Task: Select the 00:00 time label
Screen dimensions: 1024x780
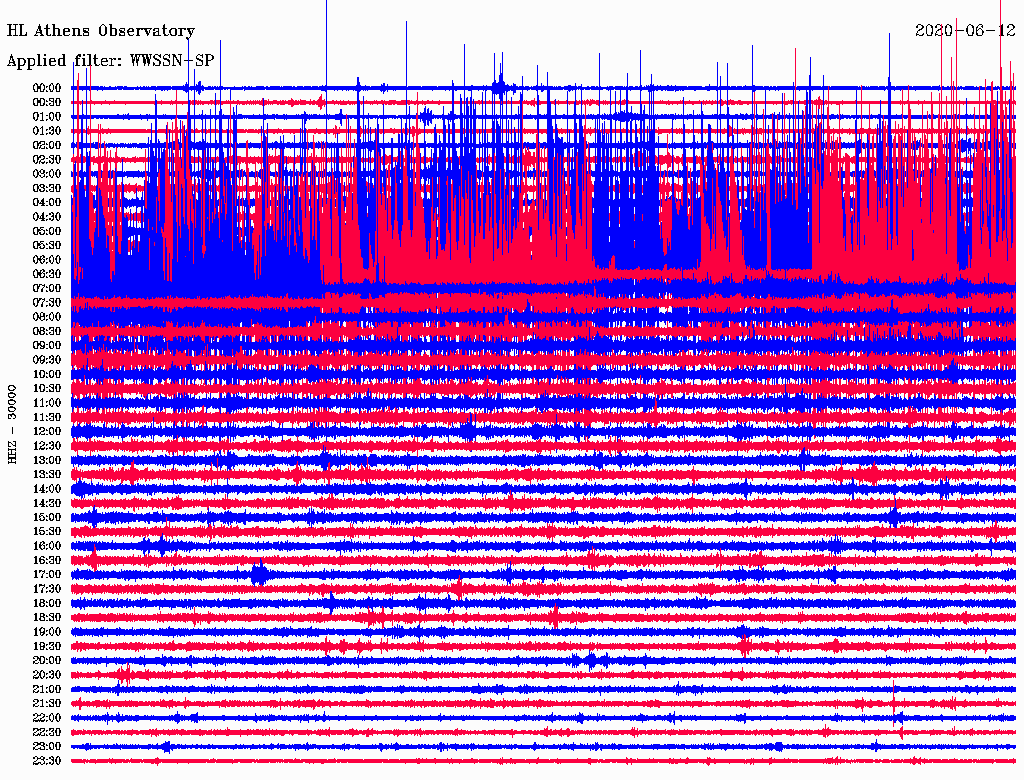Action: click(x=47, y=88)
